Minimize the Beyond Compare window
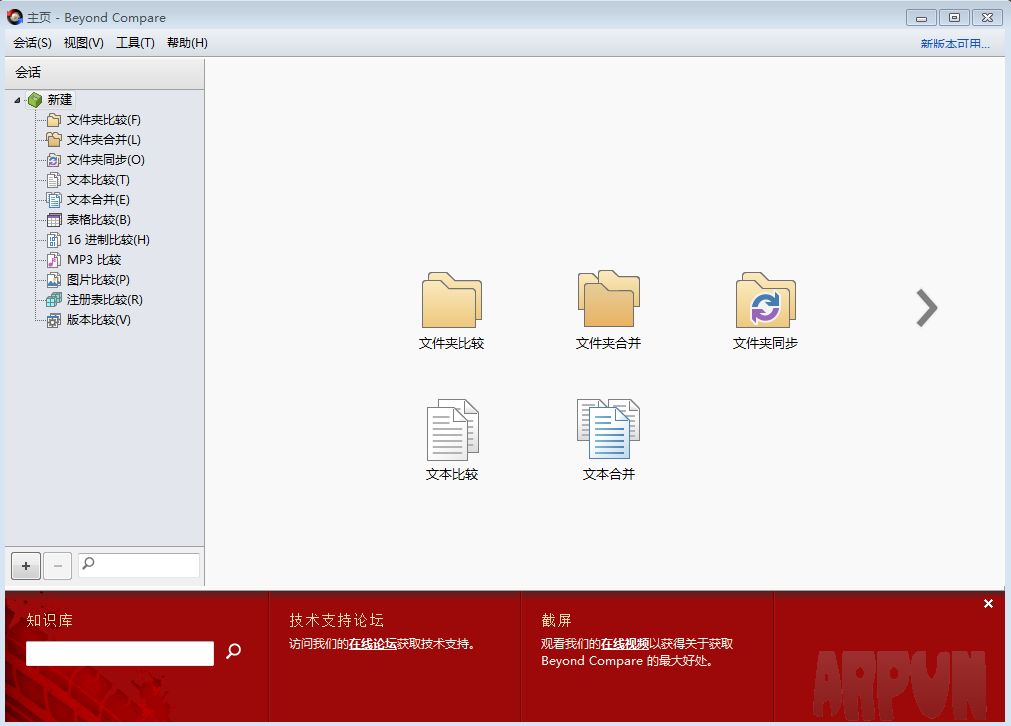Viewport: 1011px width, 726px height. pyautogui.click(x=921, y=18)
